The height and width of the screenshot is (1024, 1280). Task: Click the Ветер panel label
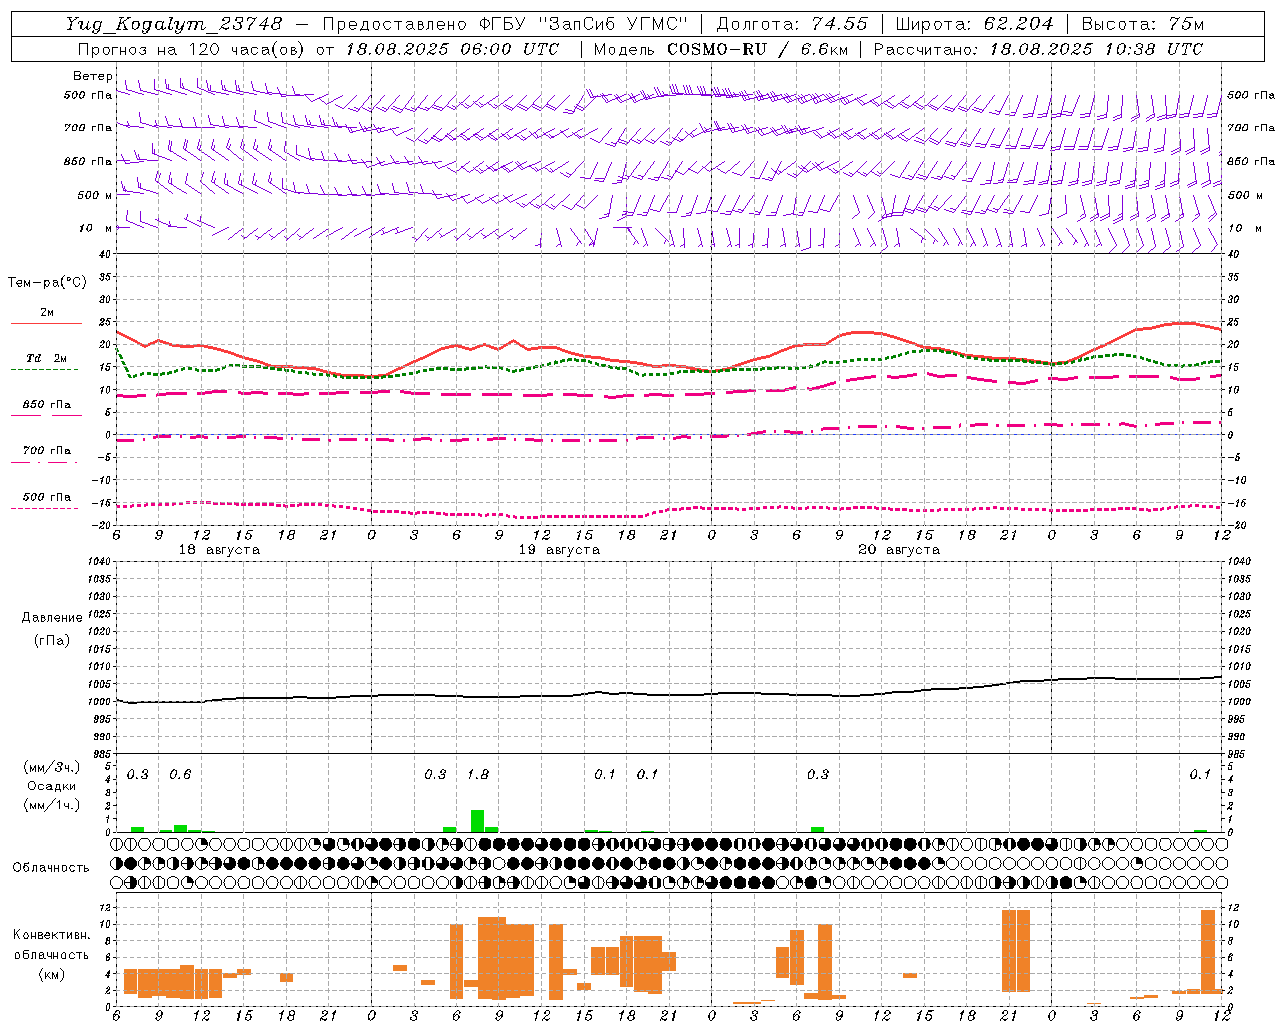(93, 76)
